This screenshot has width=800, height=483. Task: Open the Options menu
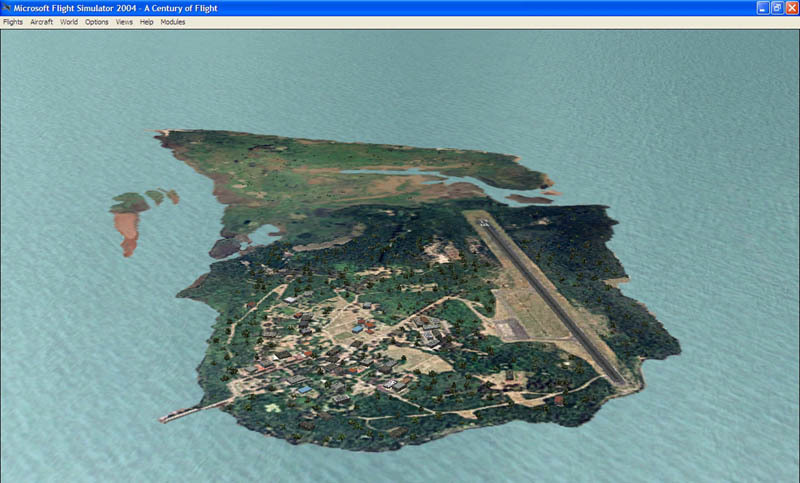[96, 22]
